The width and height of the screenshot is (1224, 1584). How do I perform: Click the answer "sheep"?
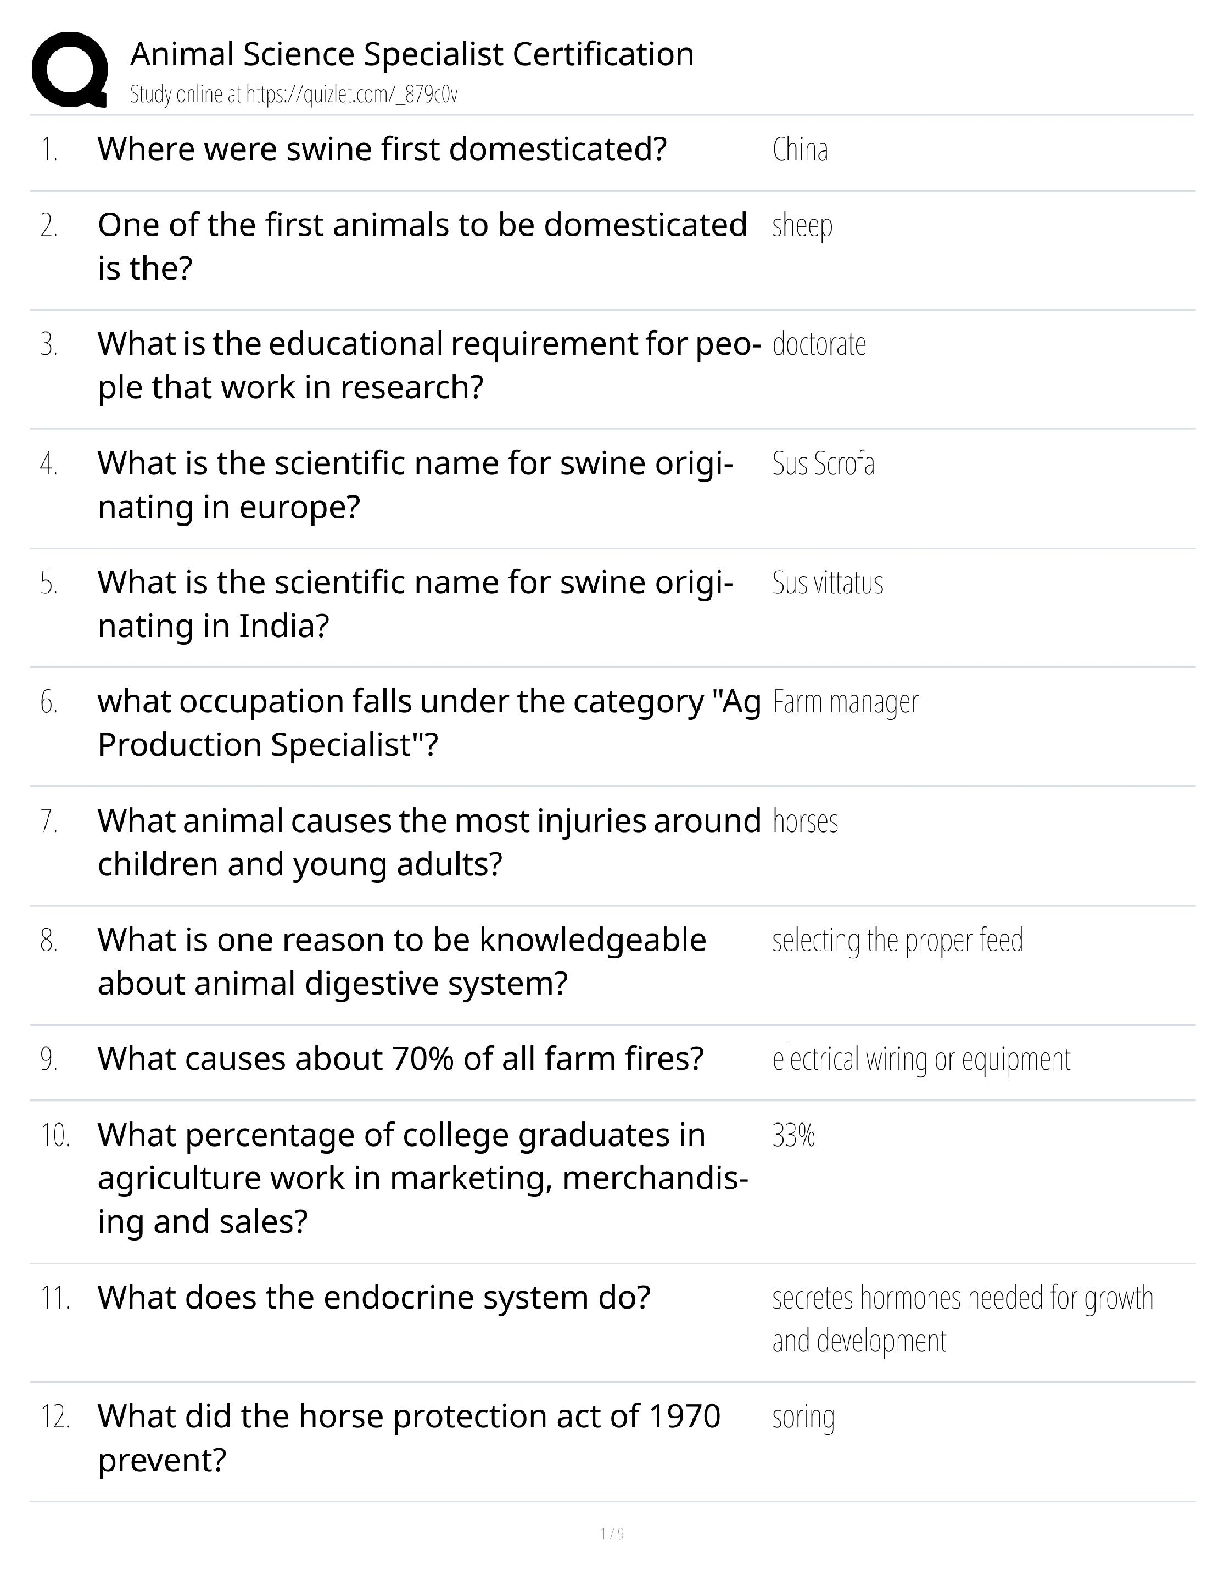[802, 226]
